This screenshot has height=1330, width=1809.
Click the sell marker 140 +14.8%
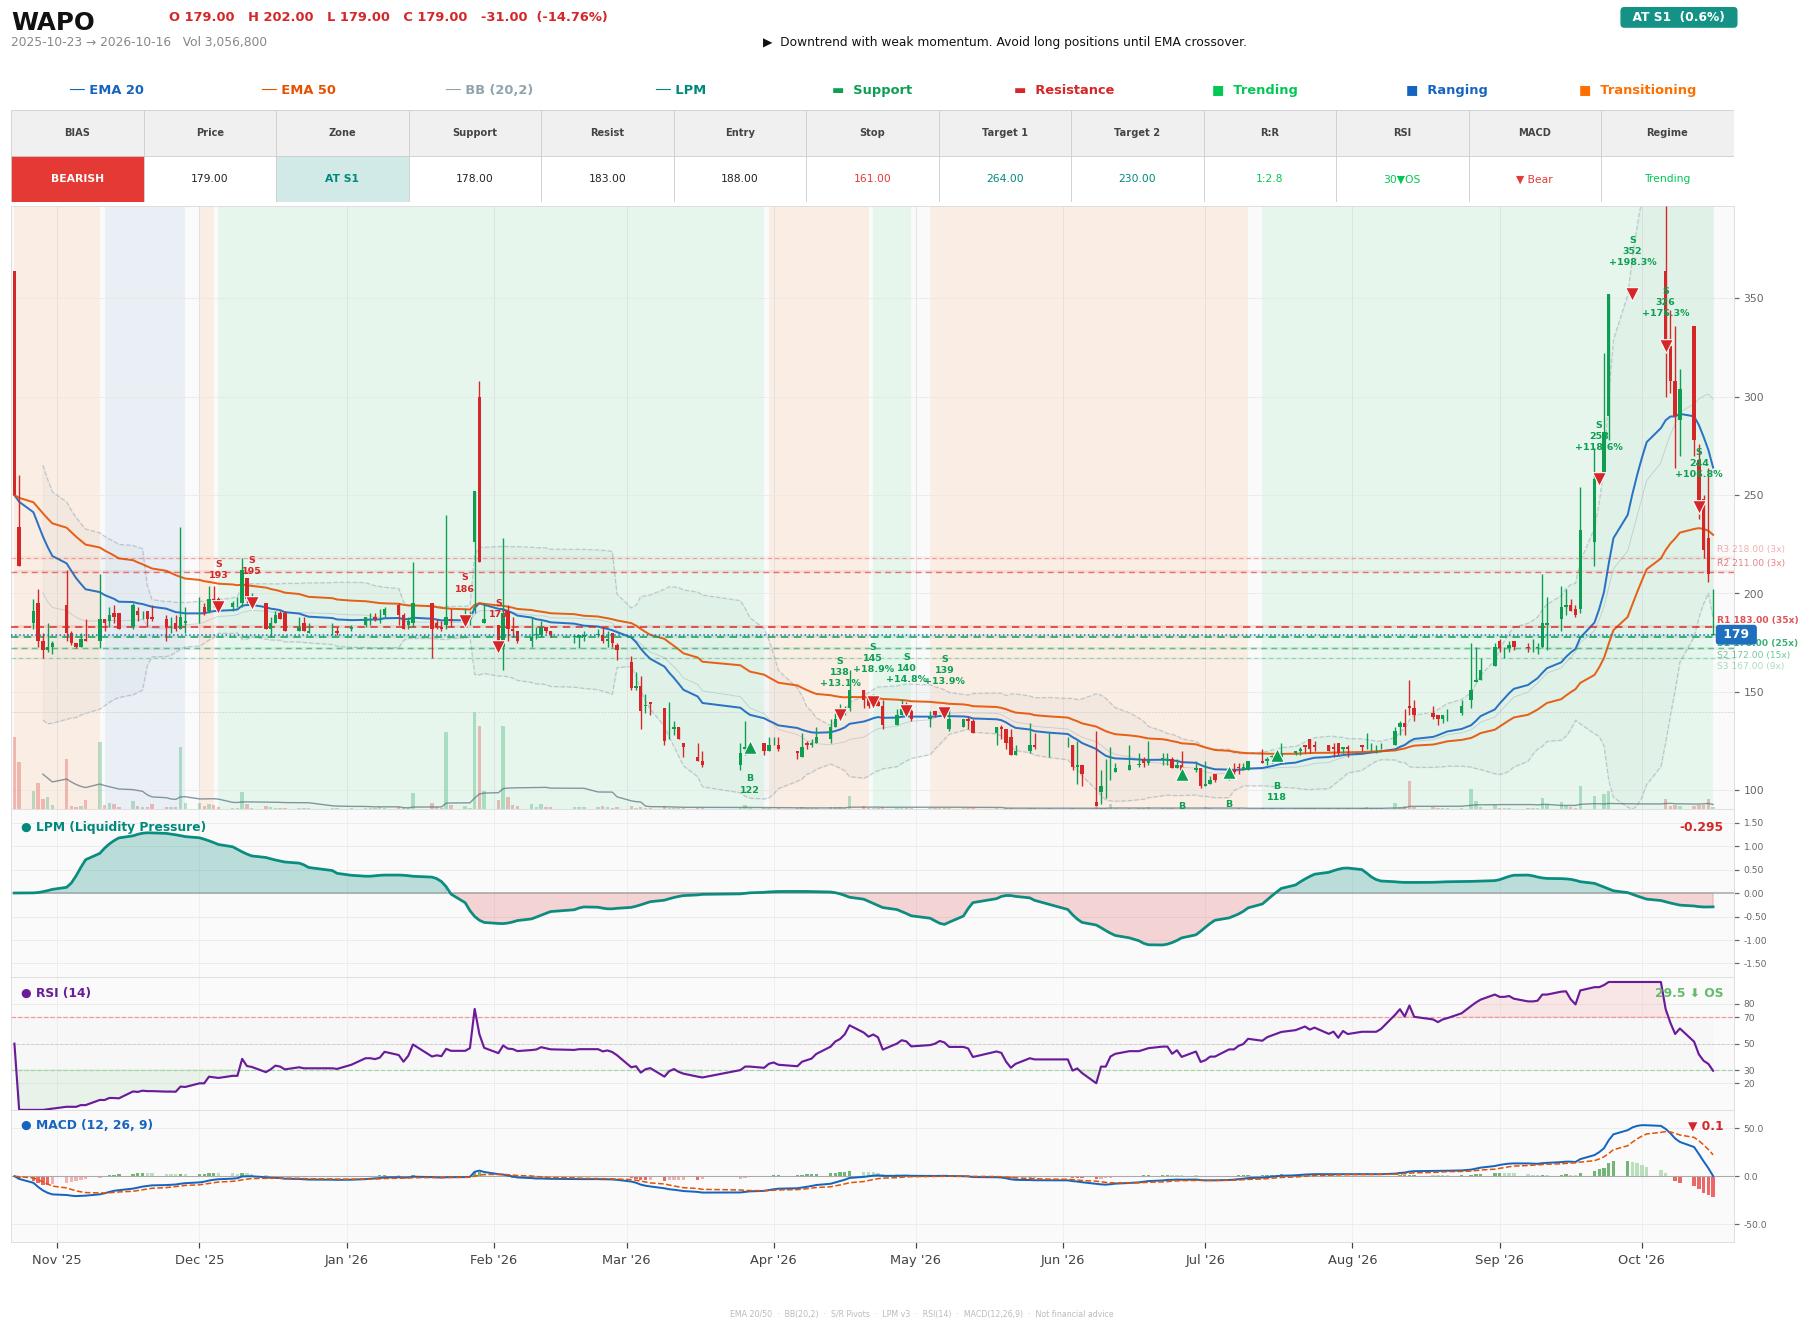906,712
